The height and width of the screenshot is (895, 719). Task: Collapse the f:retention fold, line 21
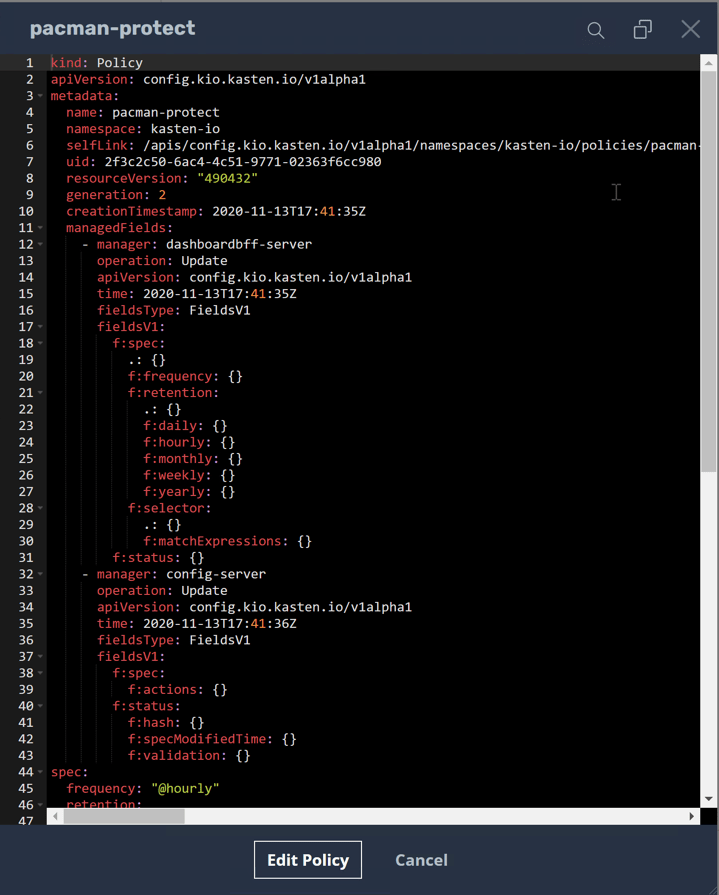tap(41, 393)
